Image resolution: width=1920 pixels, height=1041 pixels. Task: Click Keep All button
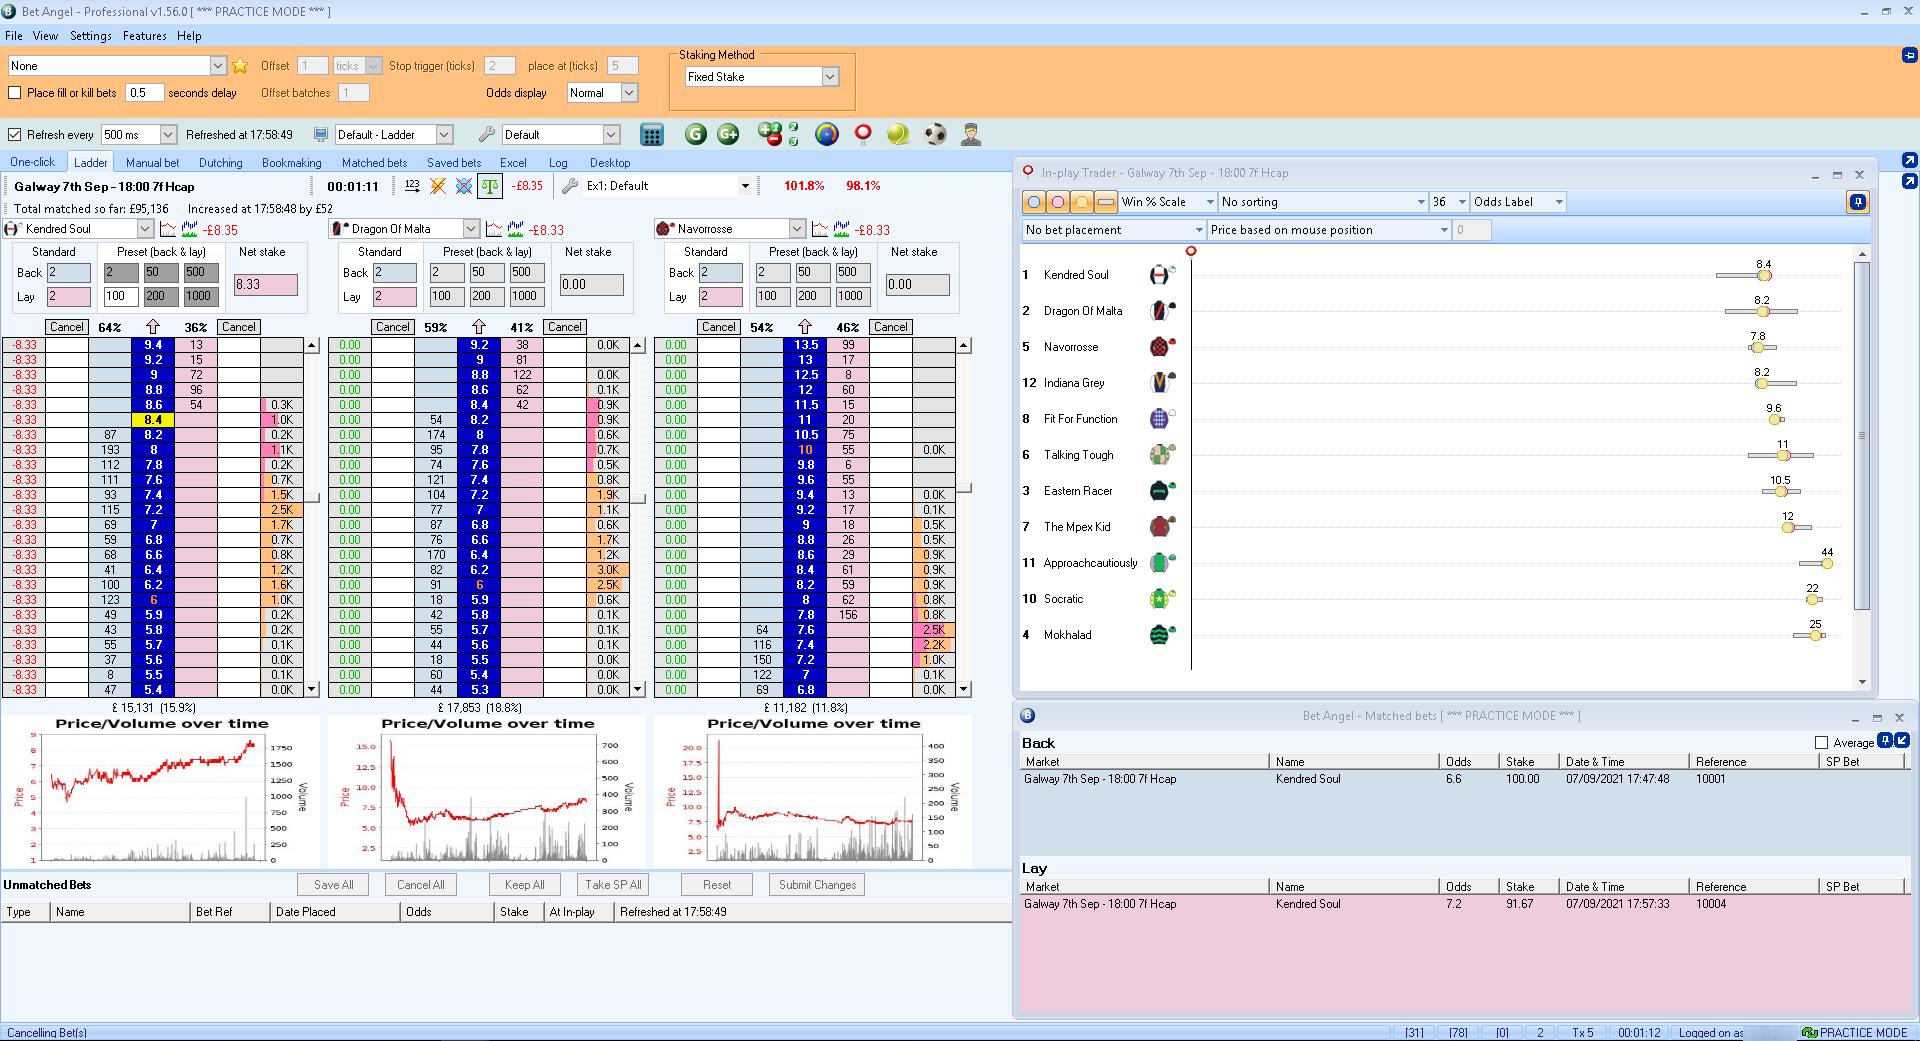[525, 885]
